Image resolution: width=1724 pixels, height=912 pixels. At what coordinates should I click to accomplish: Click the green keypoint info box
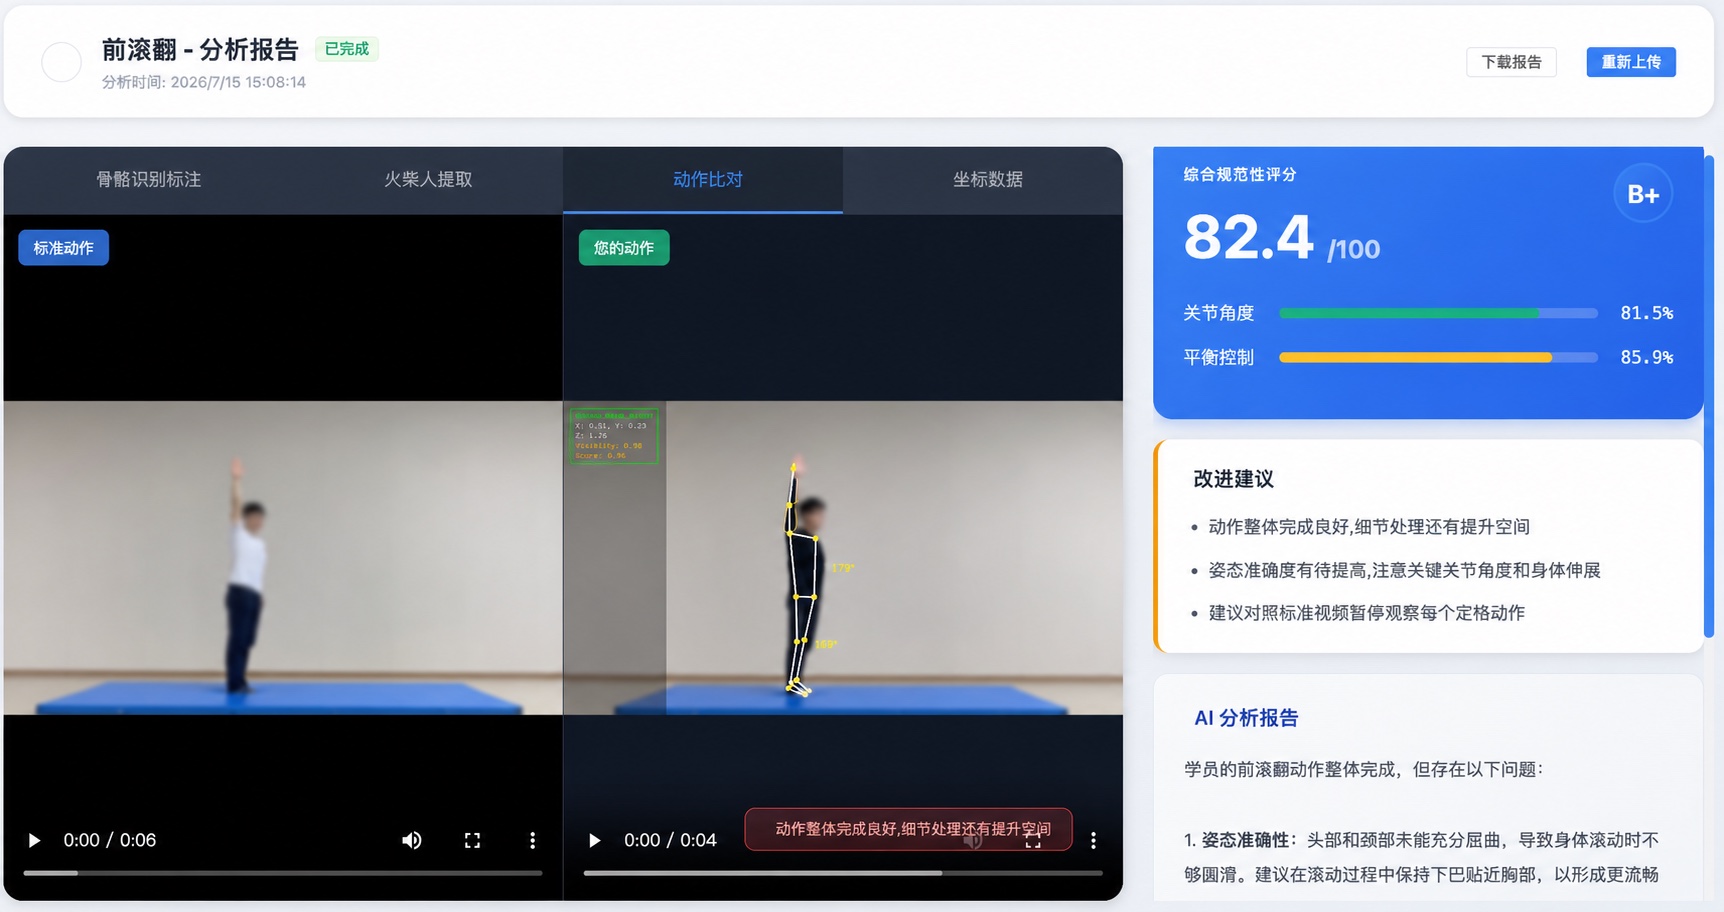pyautogui.click(x=614, y=435)
